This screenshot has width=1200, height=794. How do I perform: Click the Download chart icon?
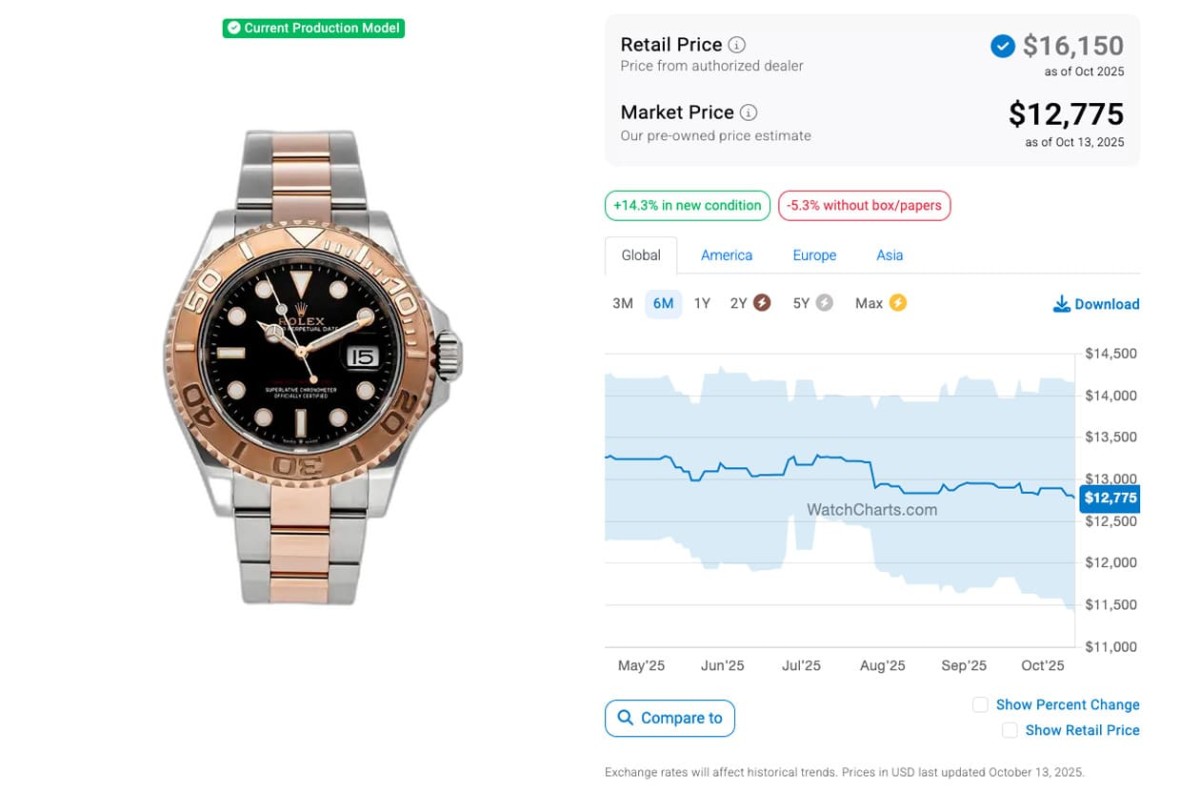coord(1062,304)
